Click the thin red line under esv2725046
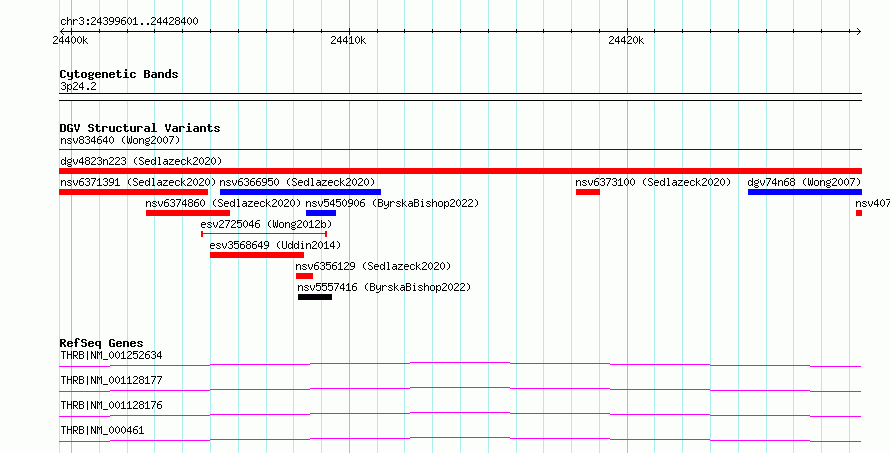The width and height of the screenshot is (890, 453). 264,233
